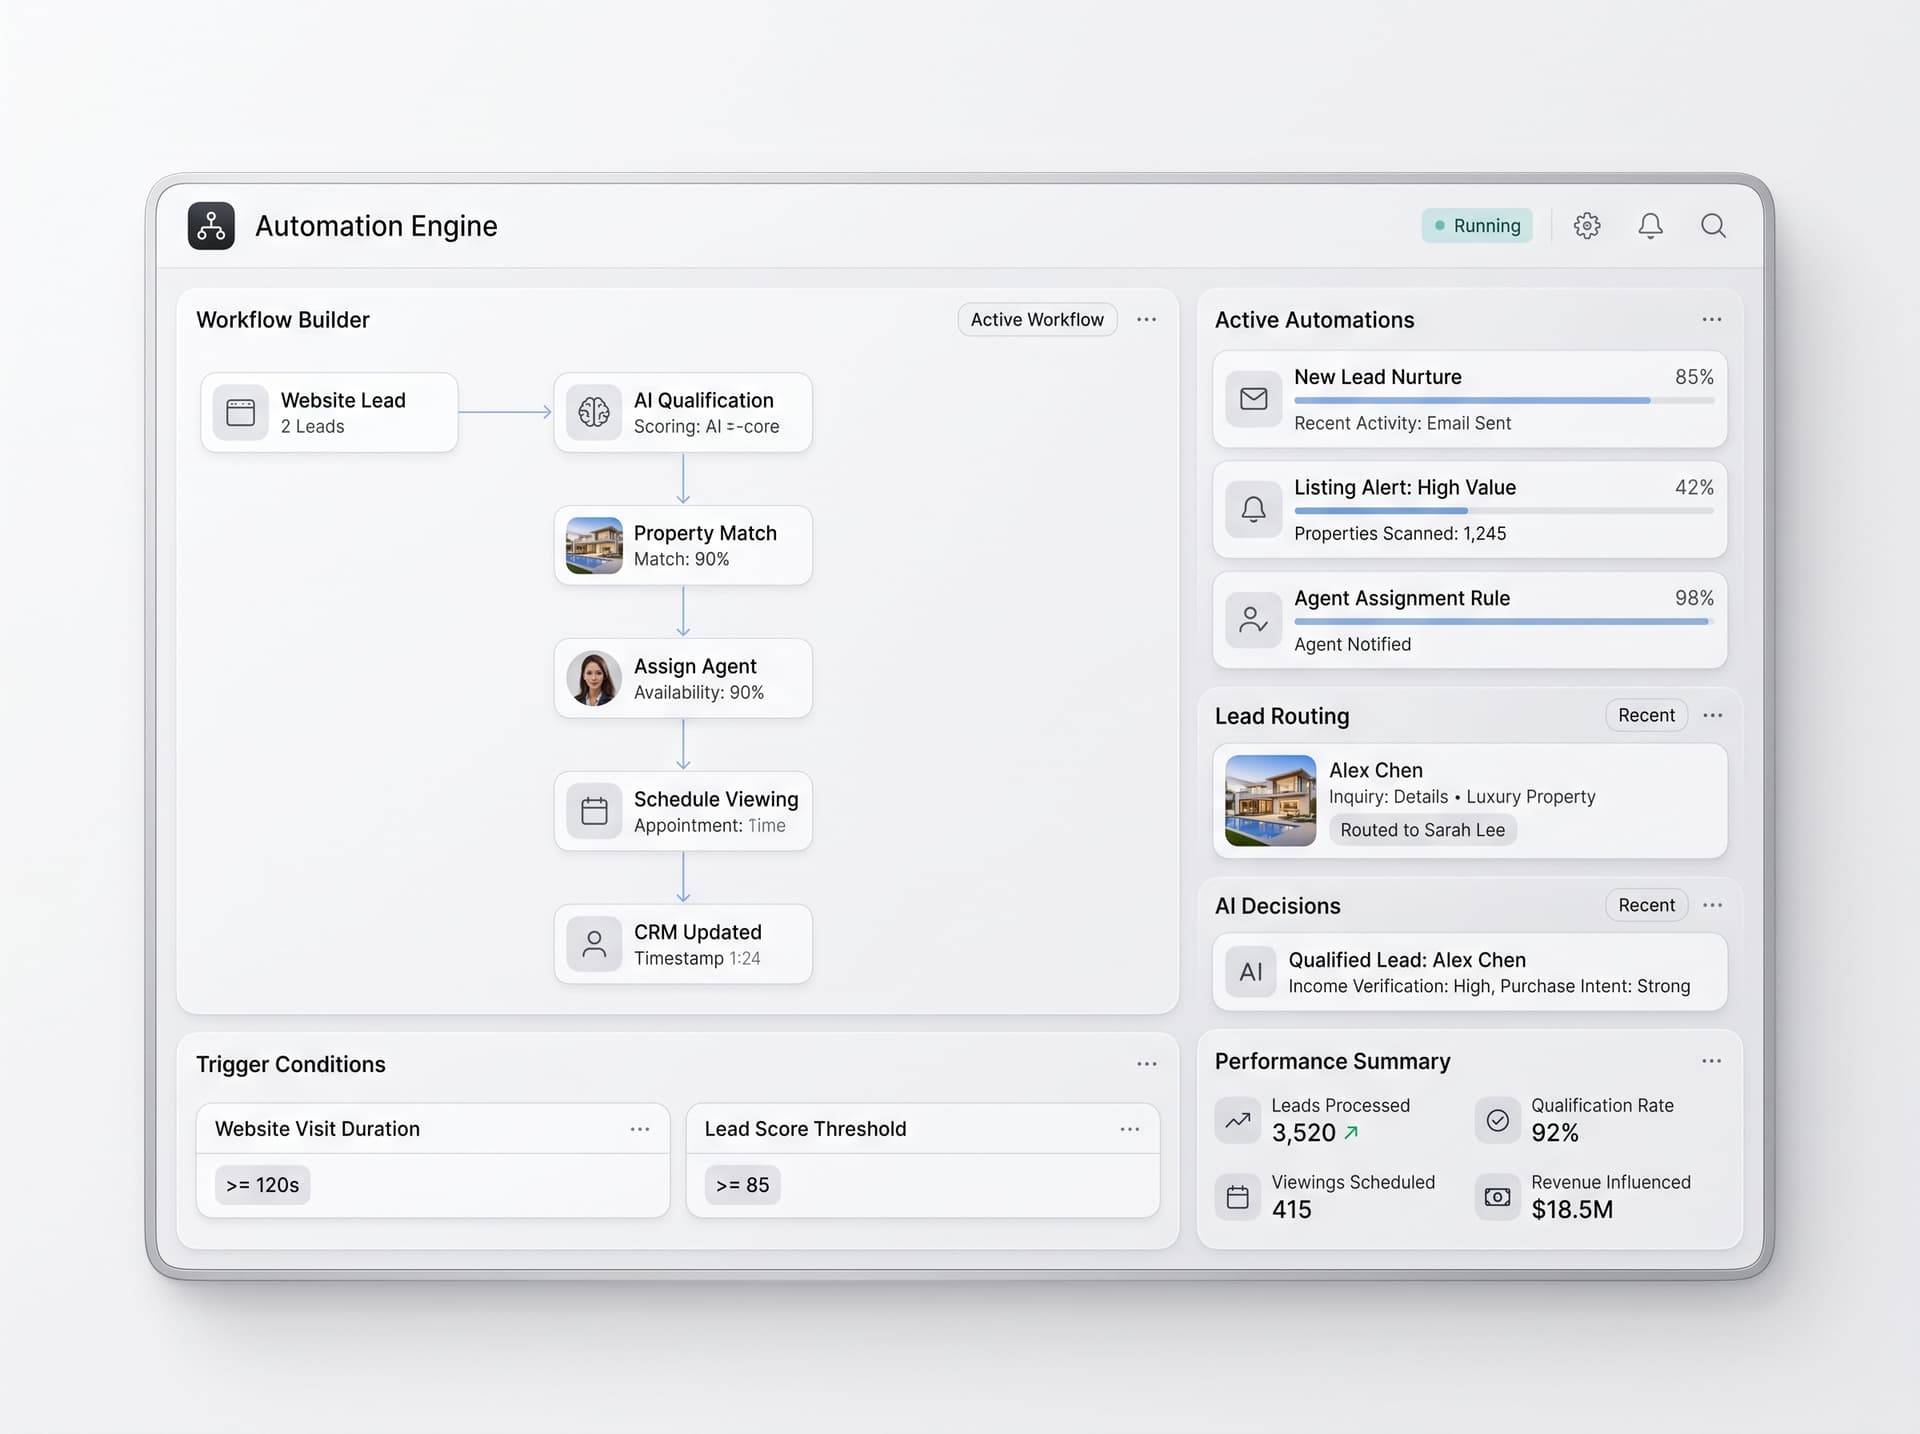Click the Routed to Sarah Lee tag
This screenshot has height=1434, width=1920.
1422,830
